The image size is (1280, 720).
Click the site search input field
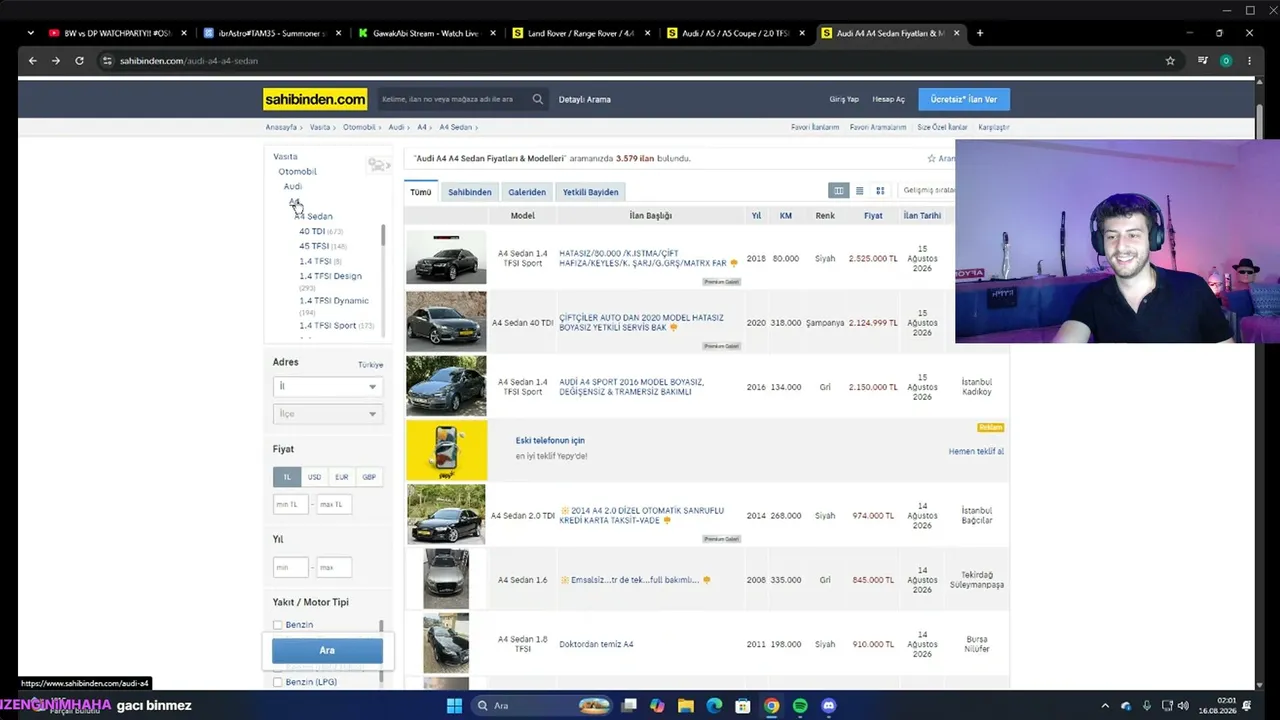(x=453, y=99)
